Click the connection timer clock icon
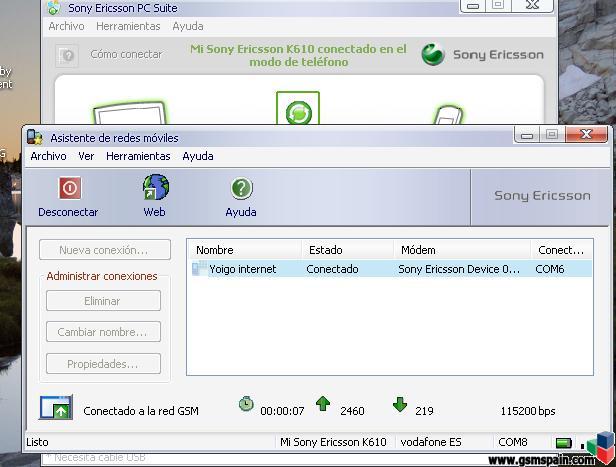The height and width of the screenshot is (467, 616). [246, 404]
